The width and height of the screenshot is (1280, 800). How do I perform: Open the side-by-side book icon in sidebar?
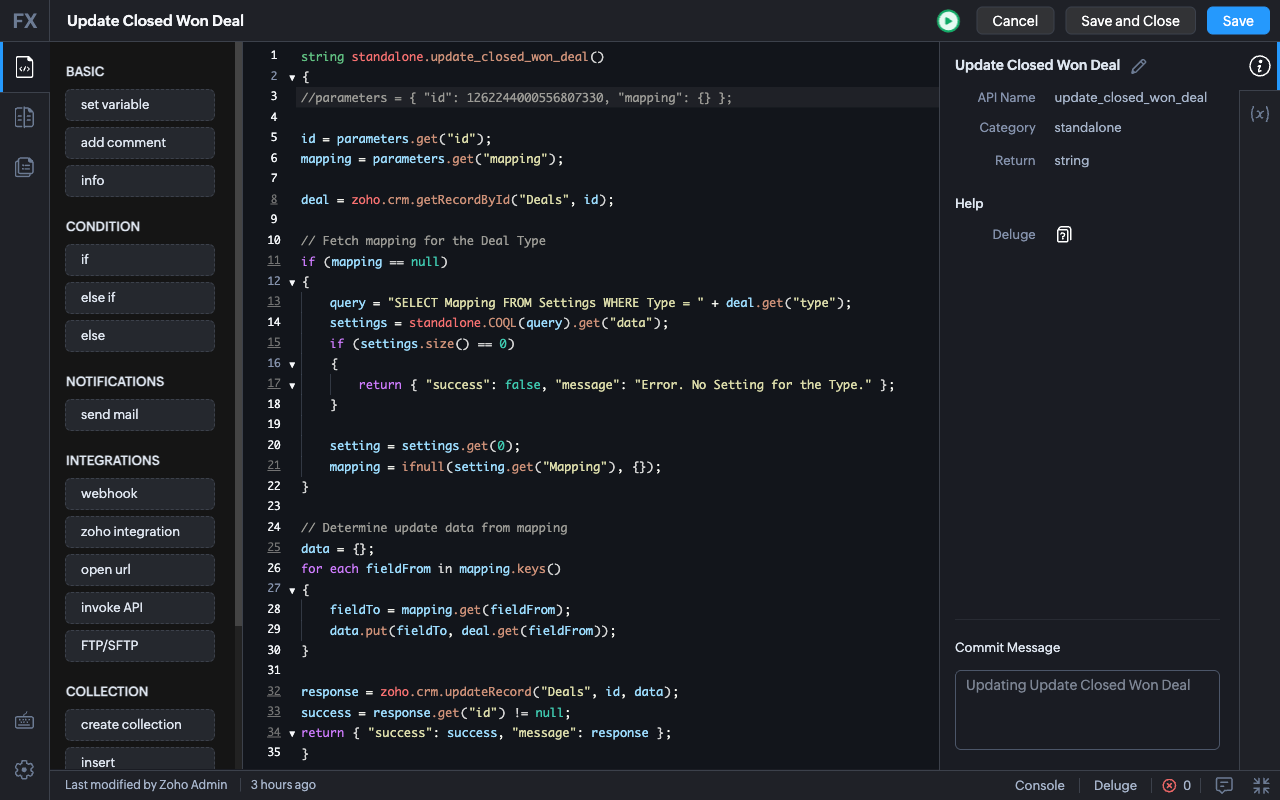coord(25,117)
